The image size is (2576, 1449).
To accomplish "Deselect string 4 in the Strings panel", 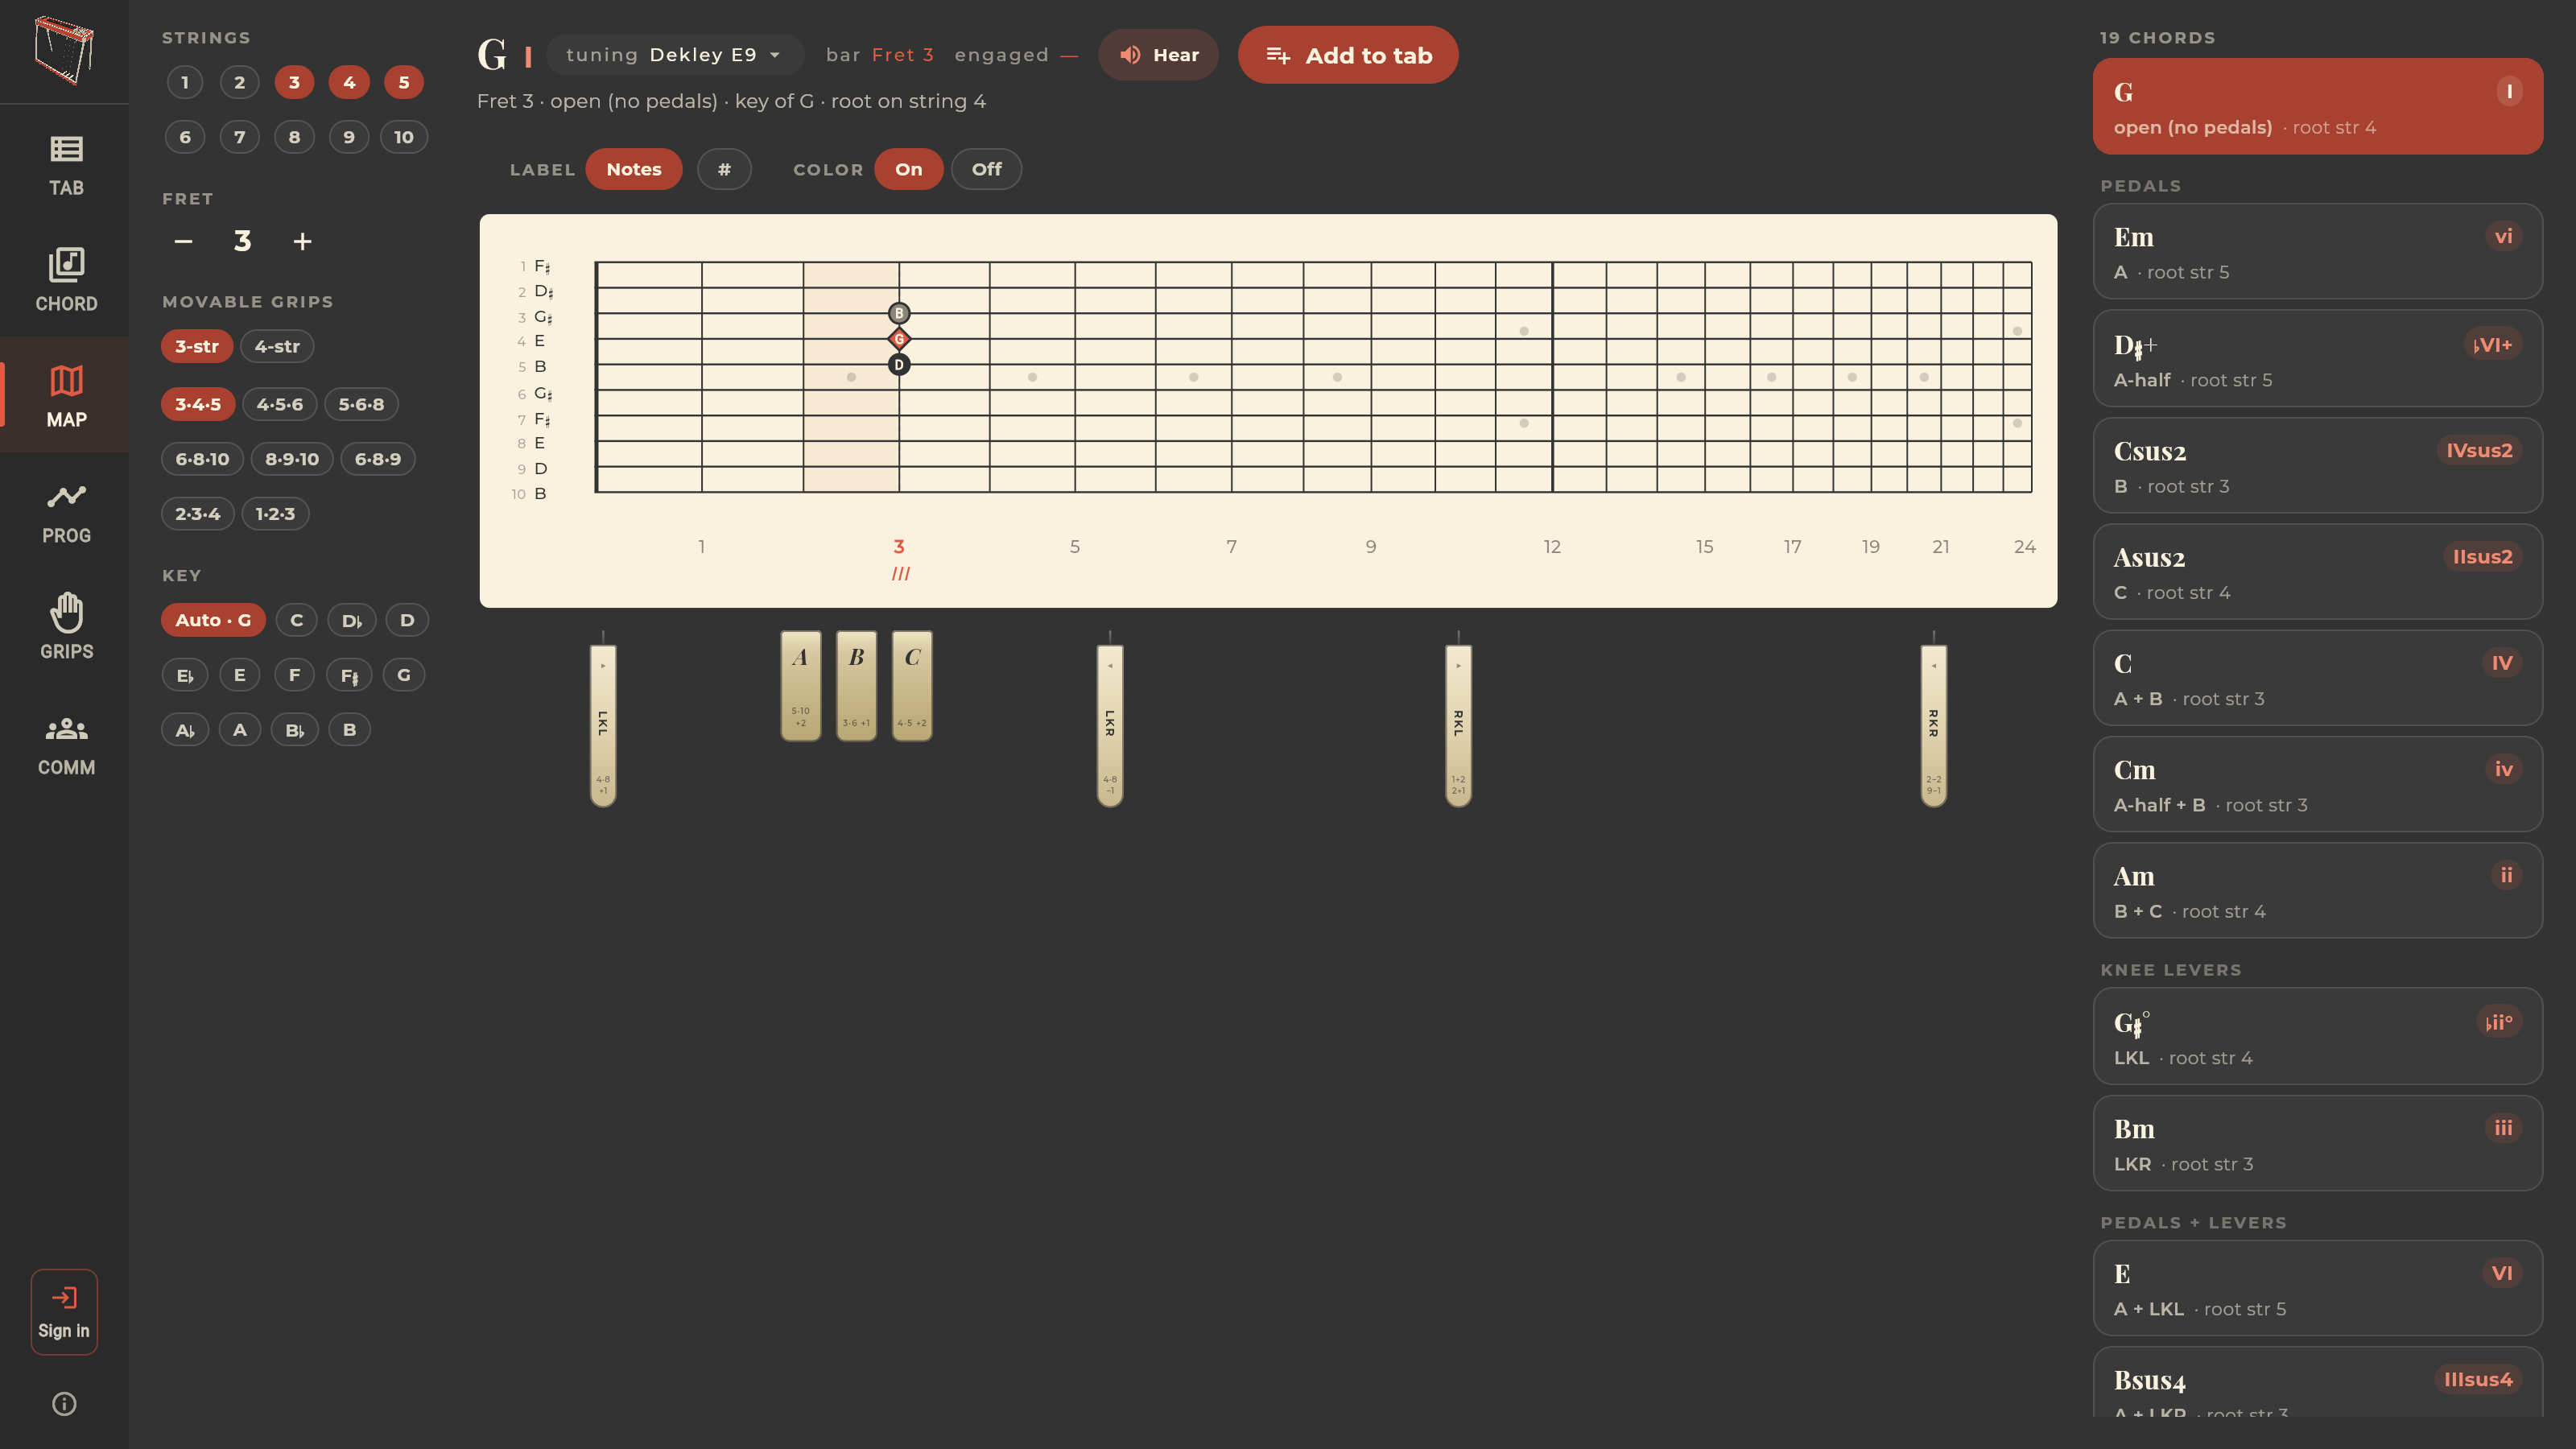I will point(349,82).
